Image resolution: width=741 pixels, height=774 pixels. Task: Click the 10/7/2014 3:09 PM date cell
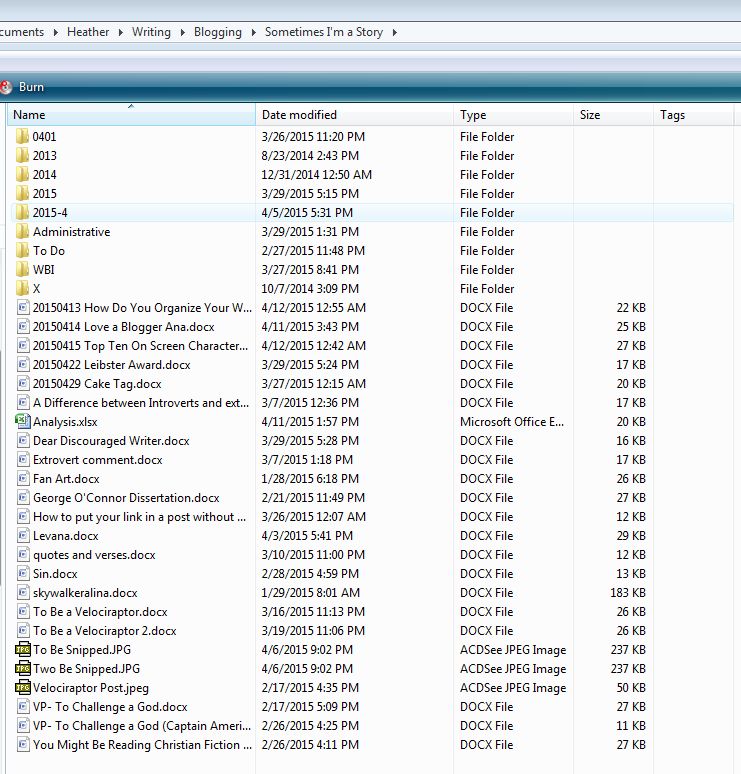(x=310, y=289)
